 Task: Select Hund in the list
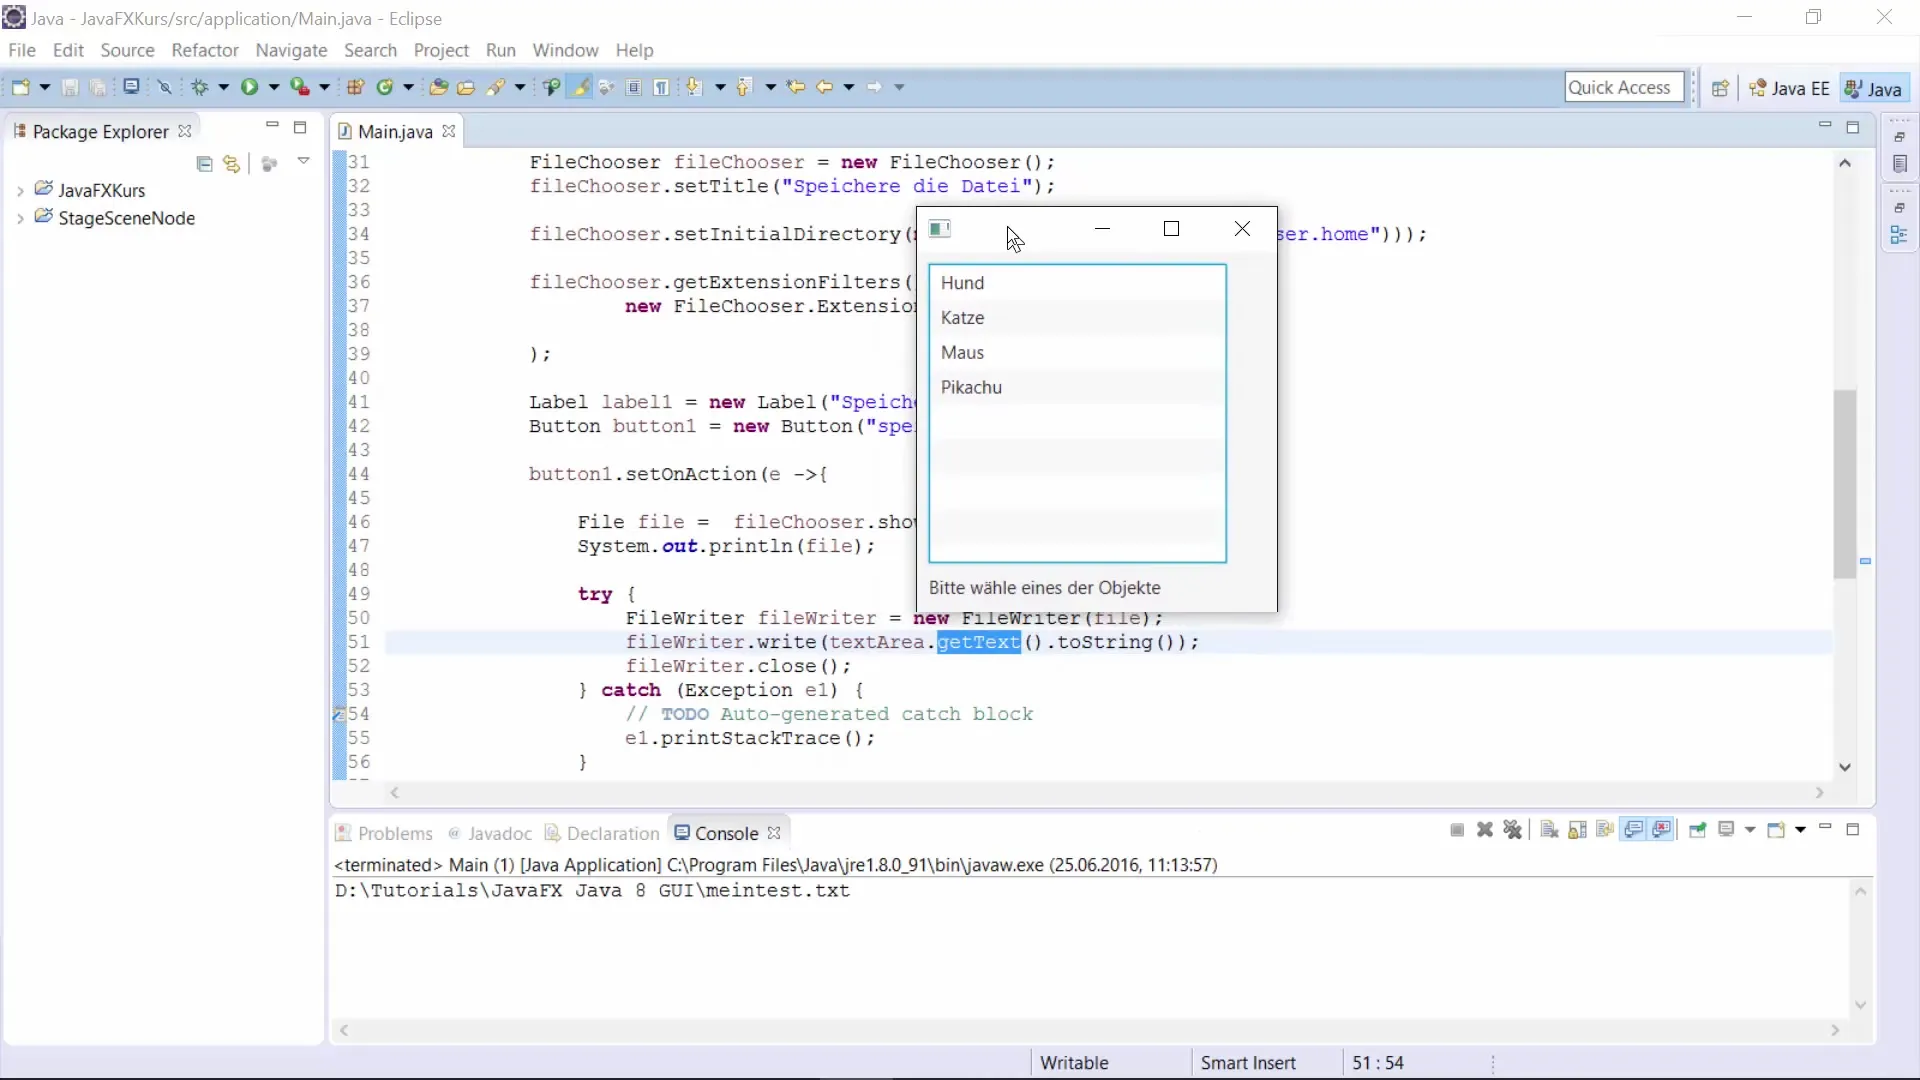click(1077, 283)
